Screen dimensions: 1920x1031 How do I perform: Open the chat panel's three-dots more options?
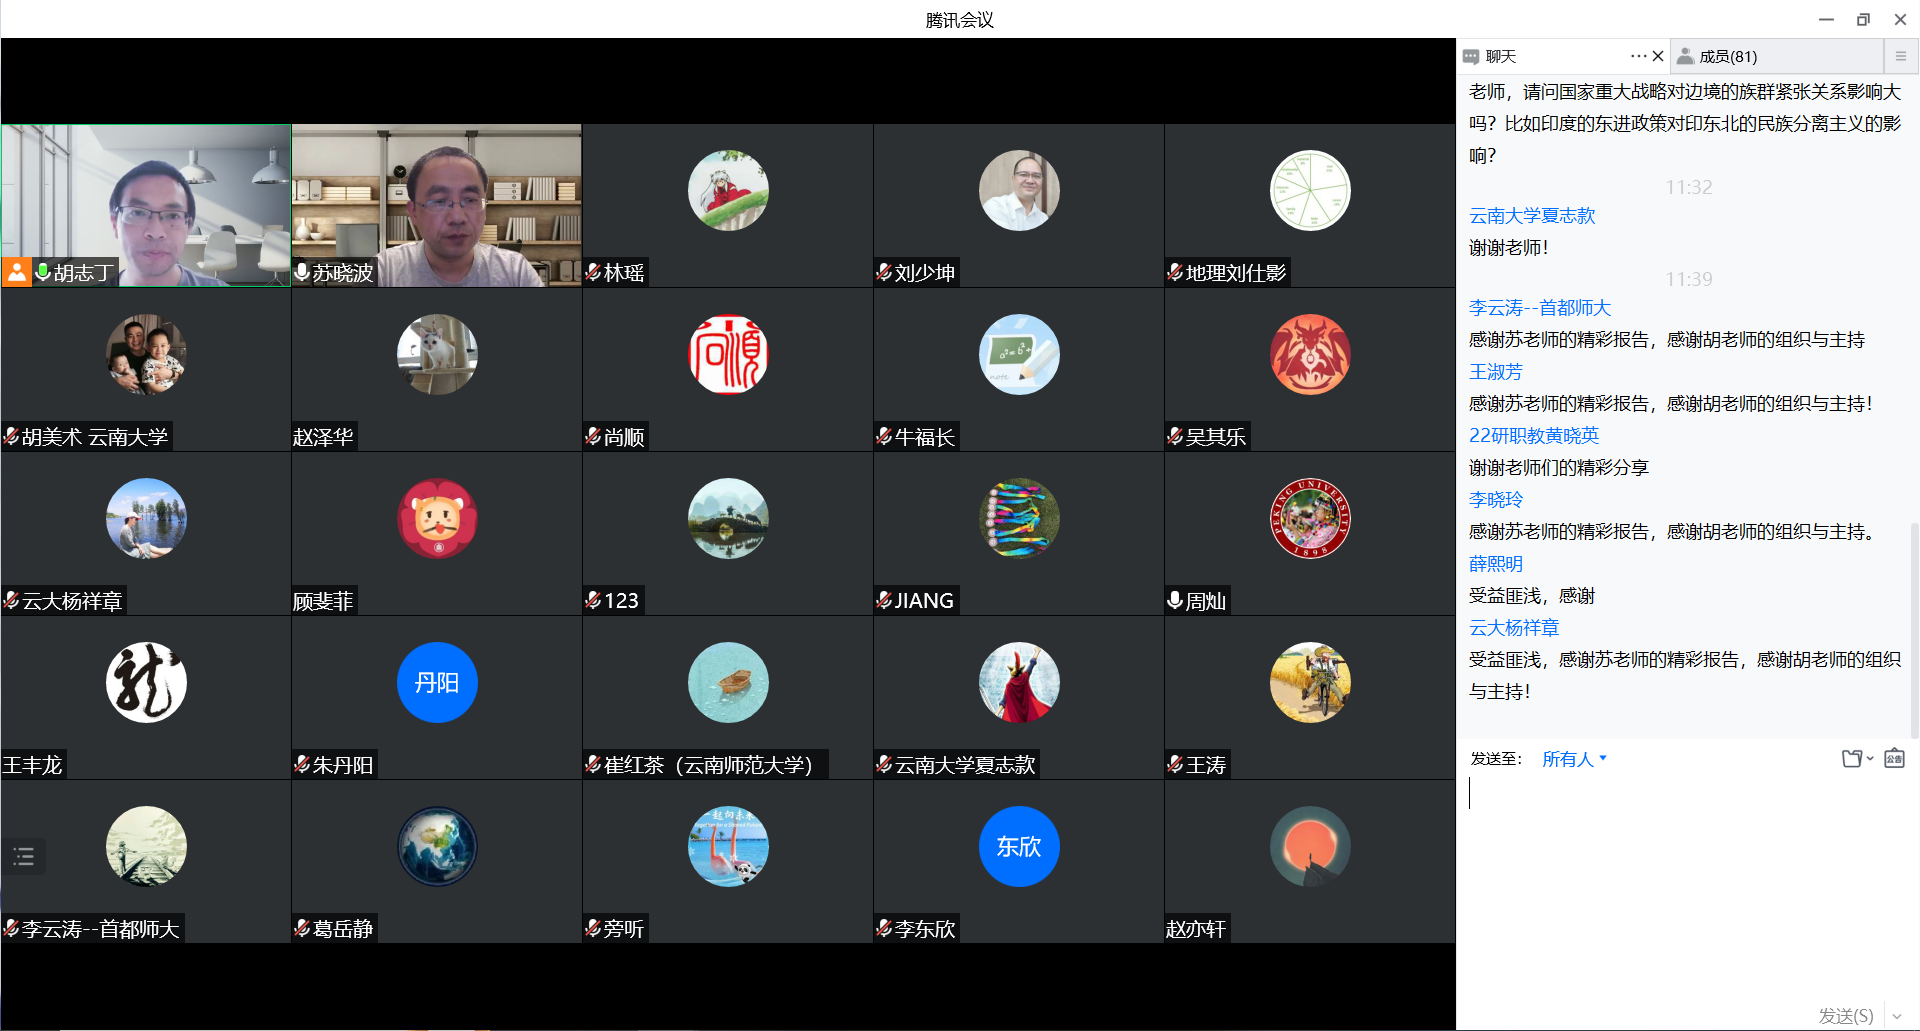pos(1637,56)
